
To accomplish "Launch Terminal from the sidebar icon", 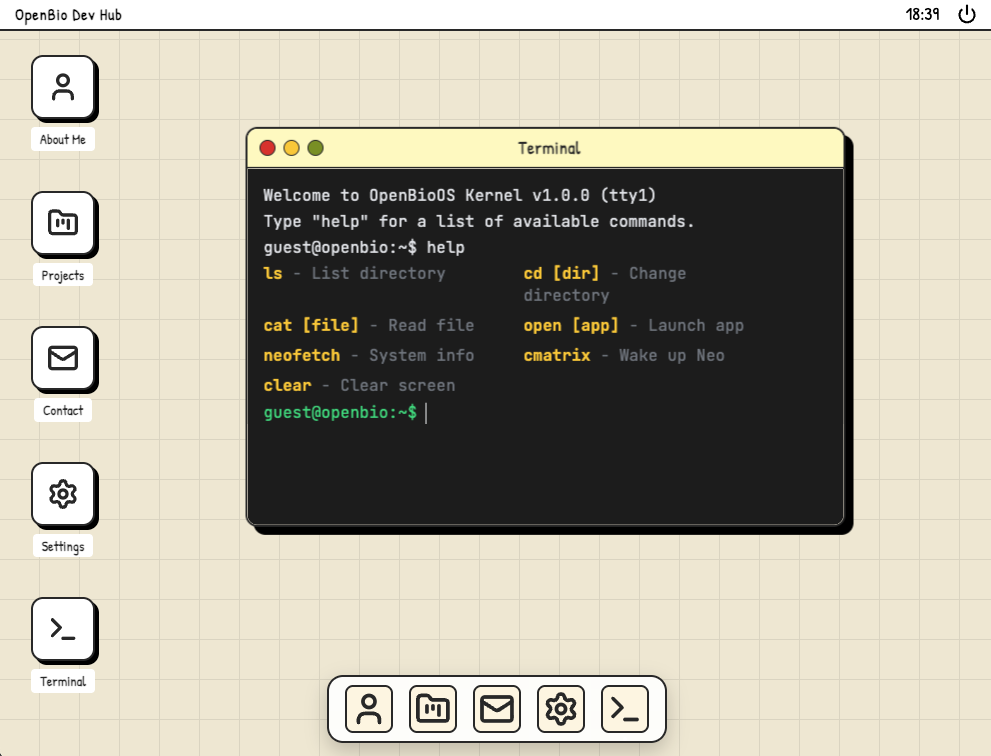I will point(63,629).
